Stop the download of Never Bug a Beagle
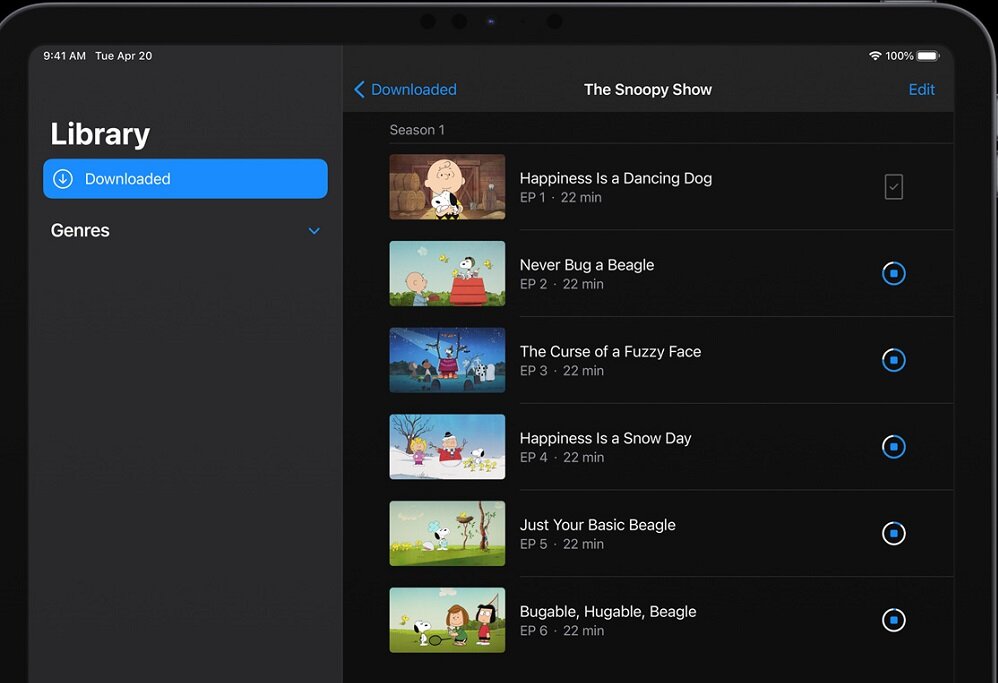The width and height of the screenshot is (998, 683). (x=893, y=273)
